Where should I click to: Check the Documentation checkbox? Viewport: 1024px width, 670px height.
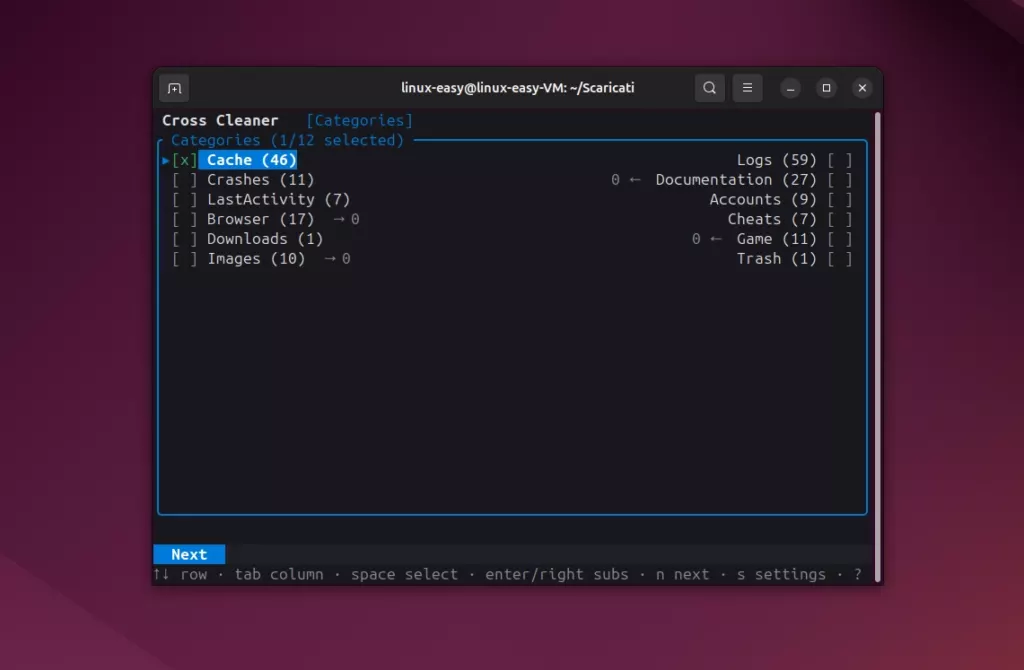coord(840,180)
